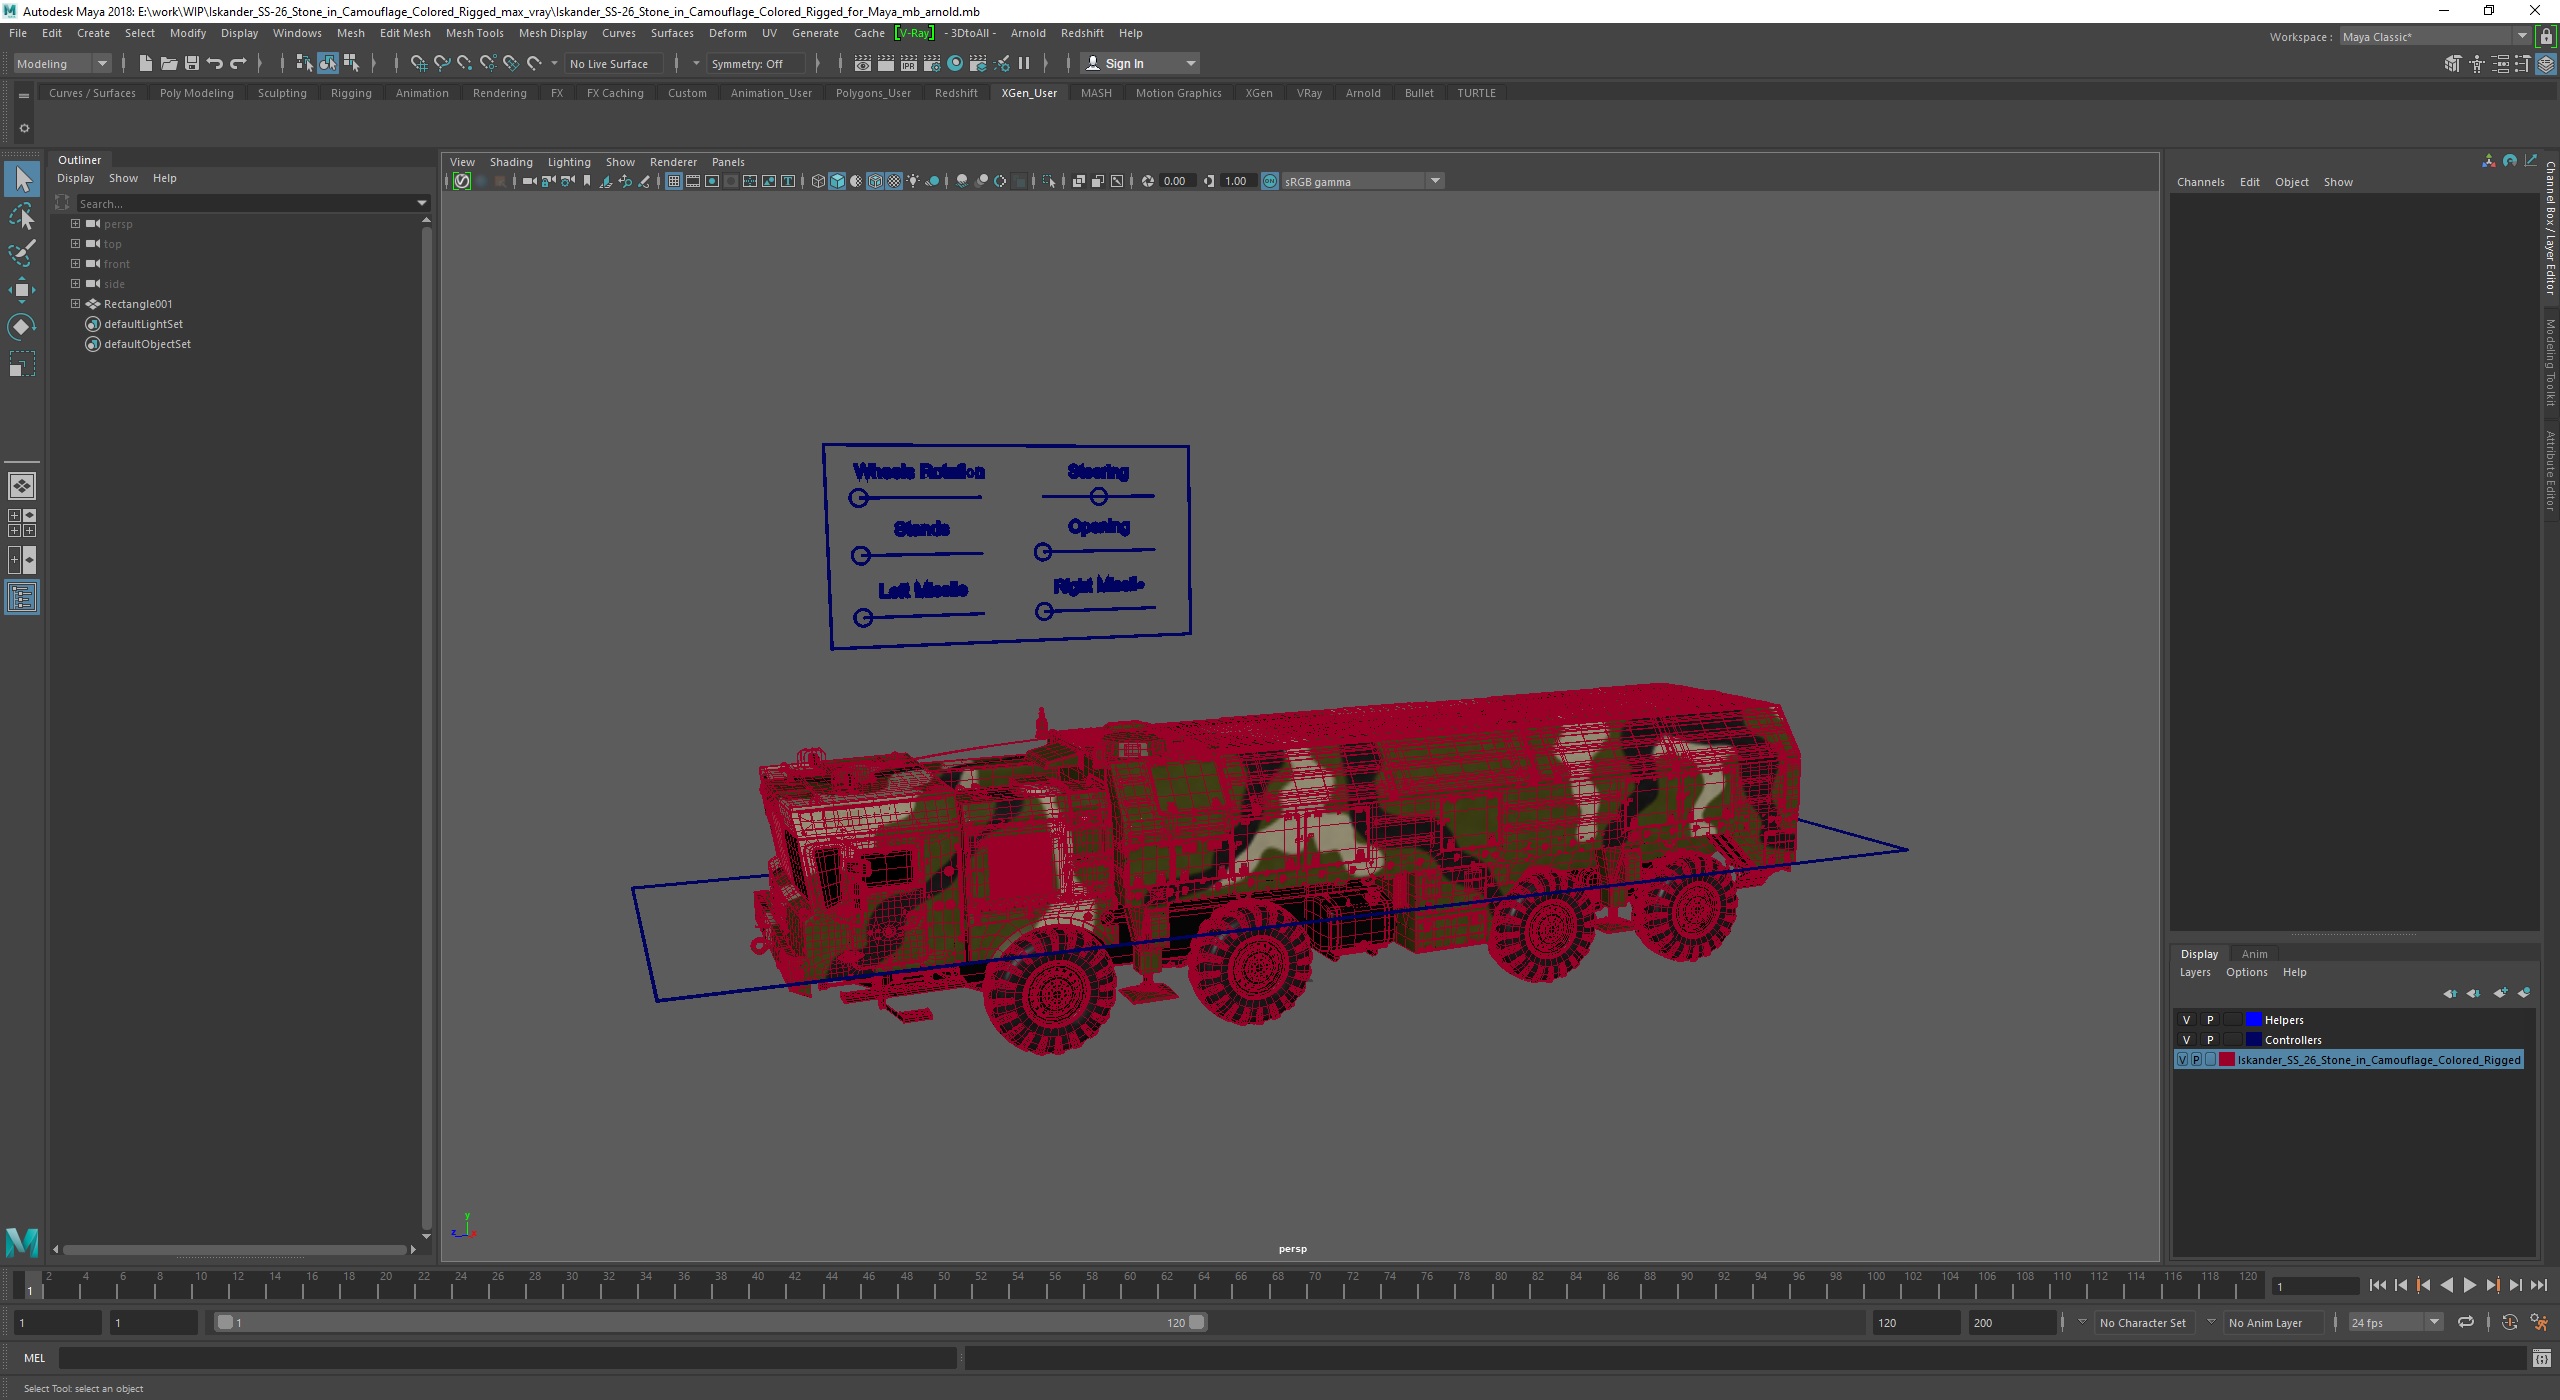Enable Snap to curves icon
Image resolution: width=2560 pixels, height=1400 pixels.
click(x=441, y=63)
